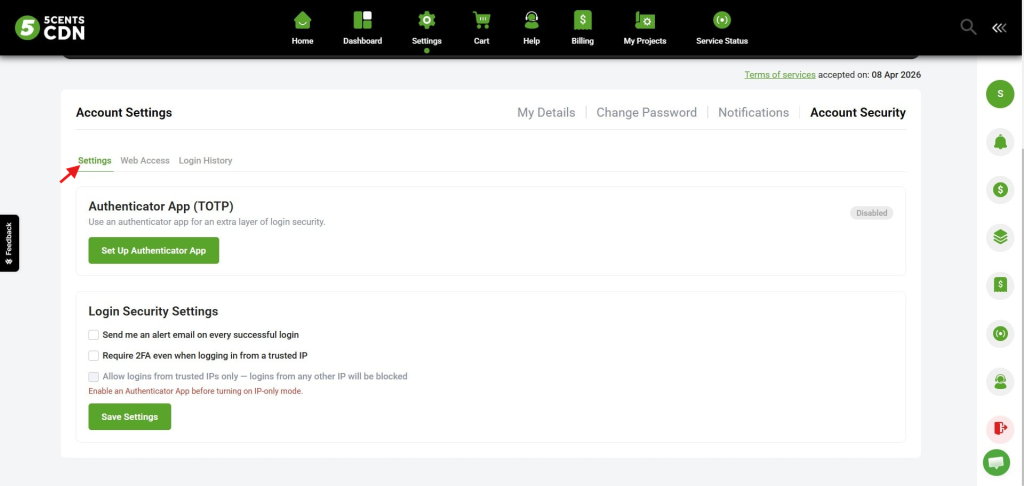The width and height of the screenshot is (1024, 486).
Task: Click the Save Settings button
Action: [x=129, y=417]
